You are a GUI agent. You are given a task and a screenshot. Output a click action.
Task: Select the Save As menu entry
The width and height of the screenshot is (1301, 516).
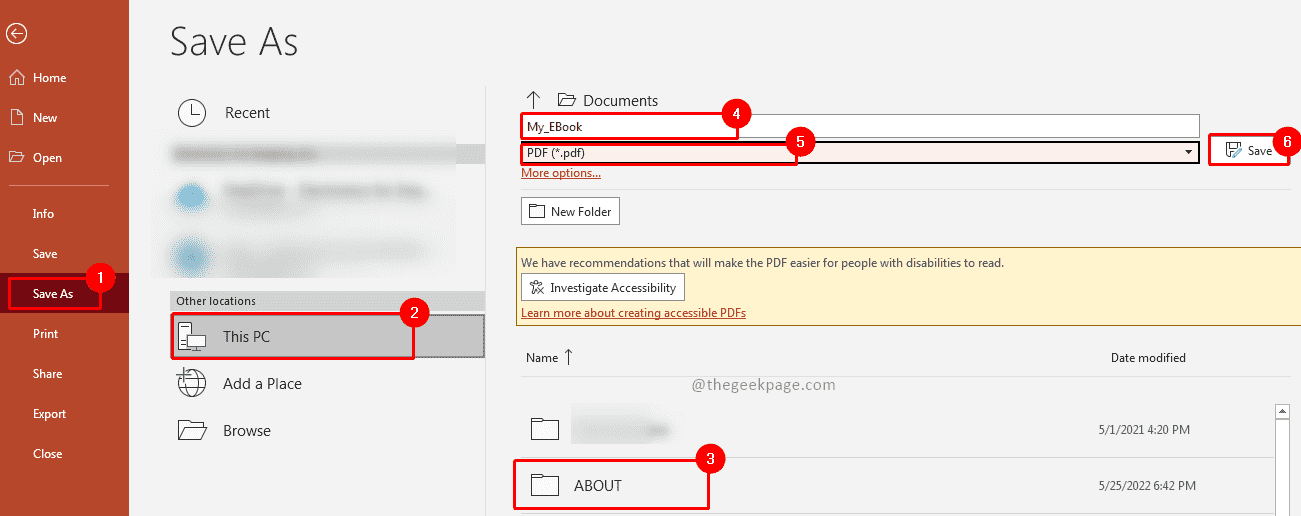coord(64,293)
